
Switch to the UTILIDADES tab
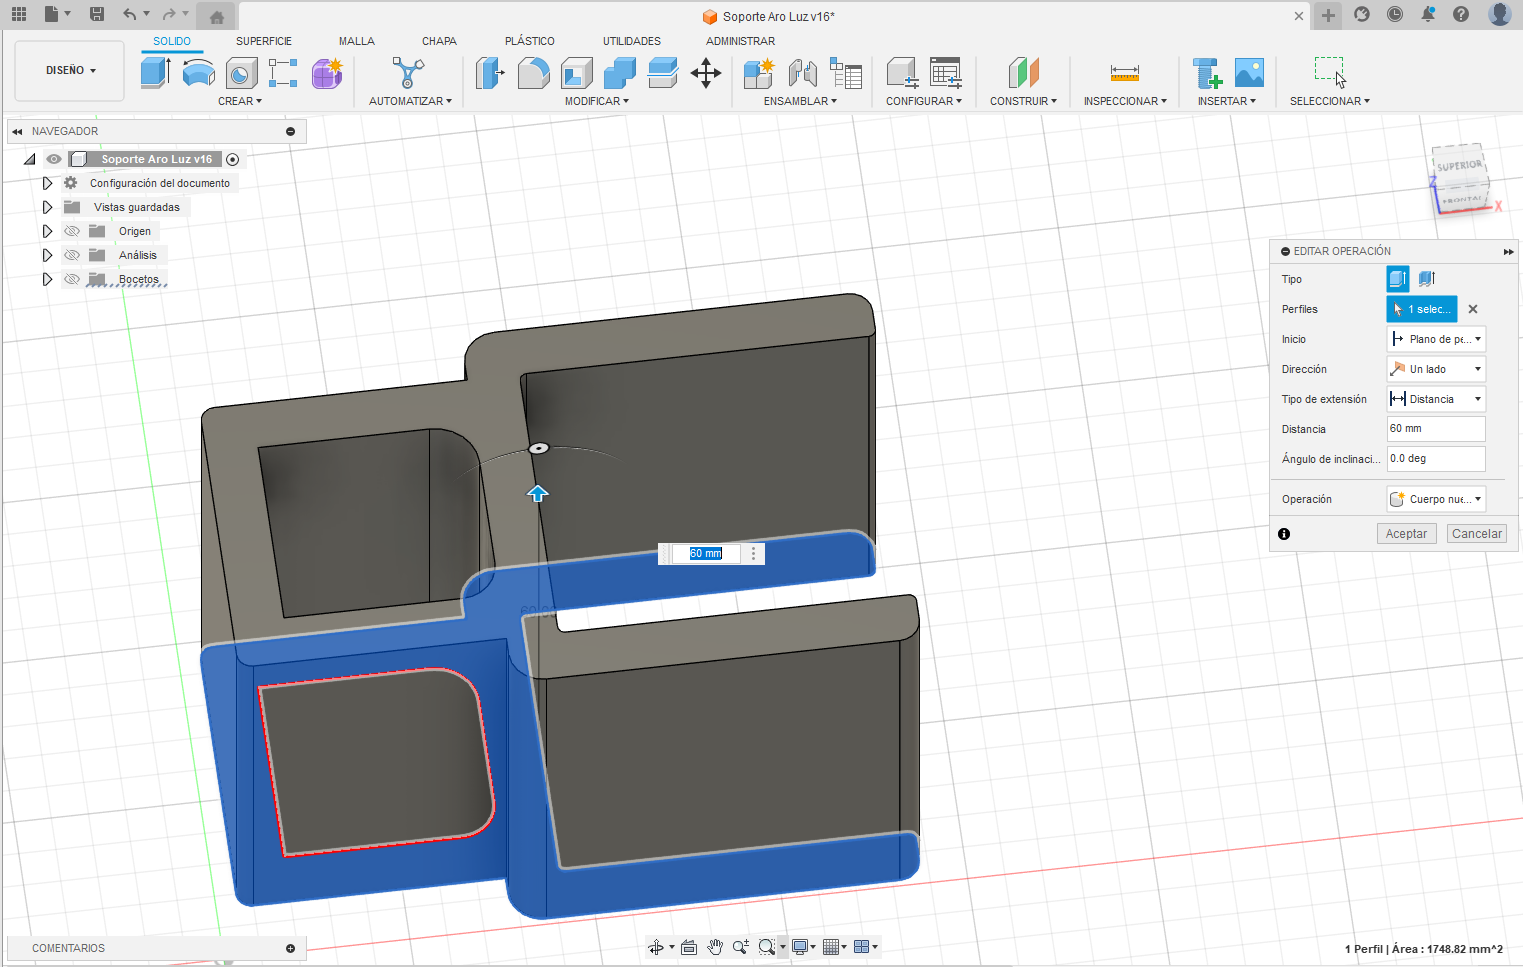point(631,41)
